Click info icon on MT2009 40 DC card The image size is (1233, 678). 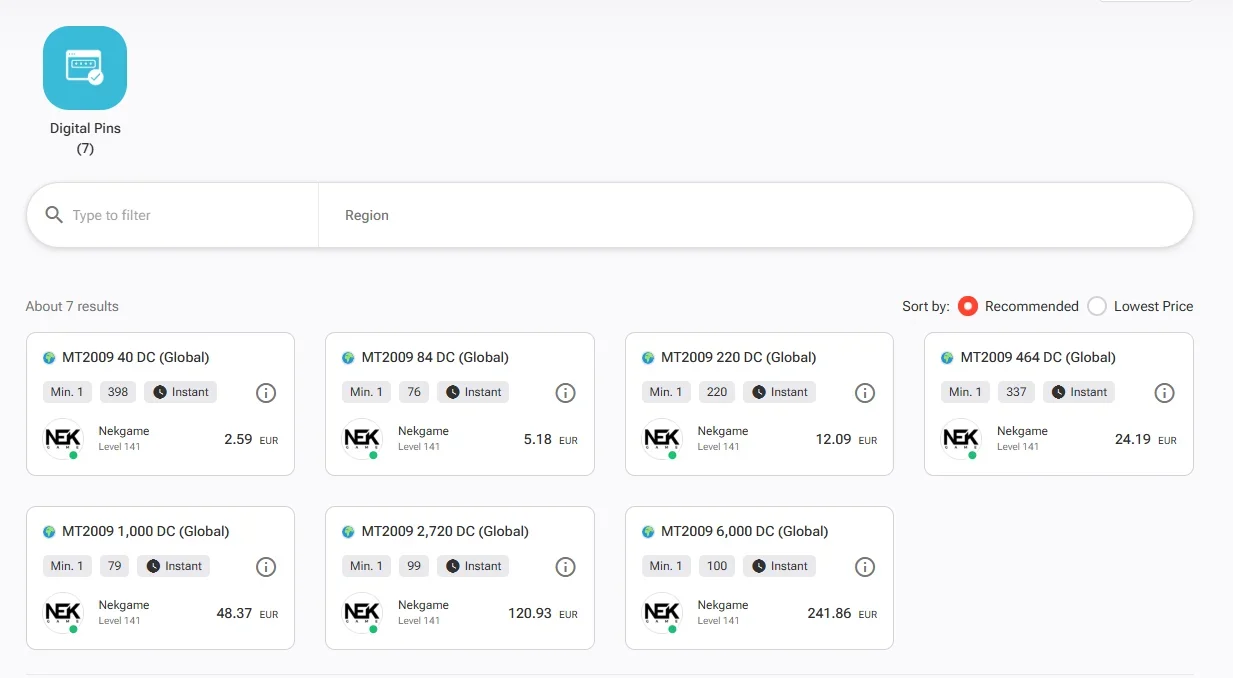(x=266, y=392)
